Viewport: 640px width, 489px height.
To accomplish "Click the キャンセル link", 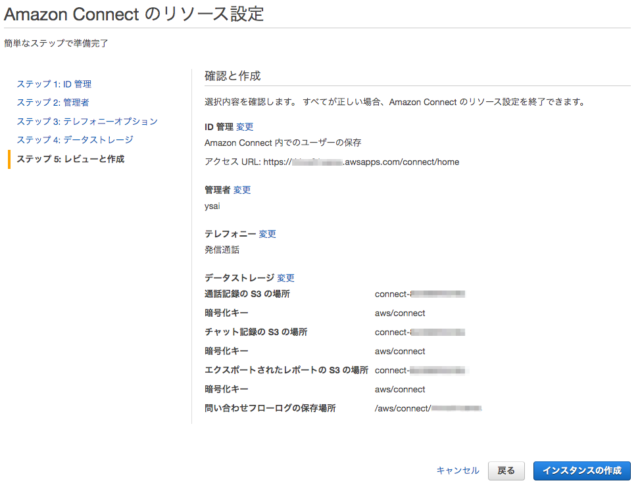I will (458, 470).
